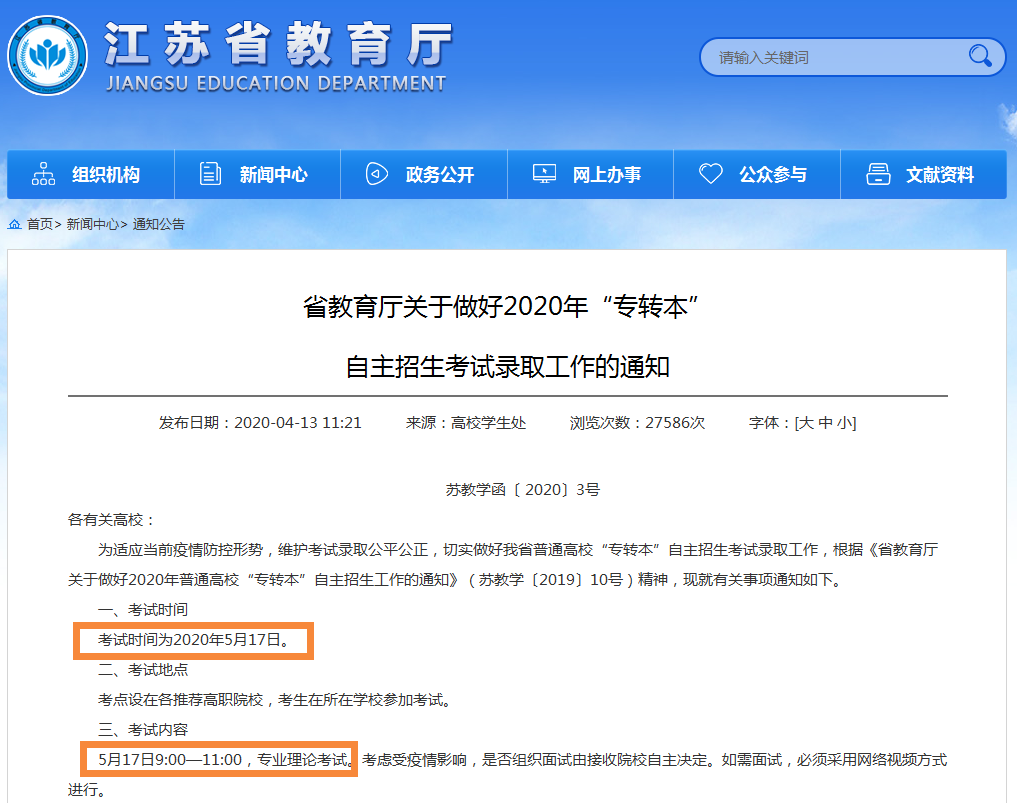Click the Jiangsu Education Department logo emblem
Viewport: 1017px width, 803px height.
50,57
